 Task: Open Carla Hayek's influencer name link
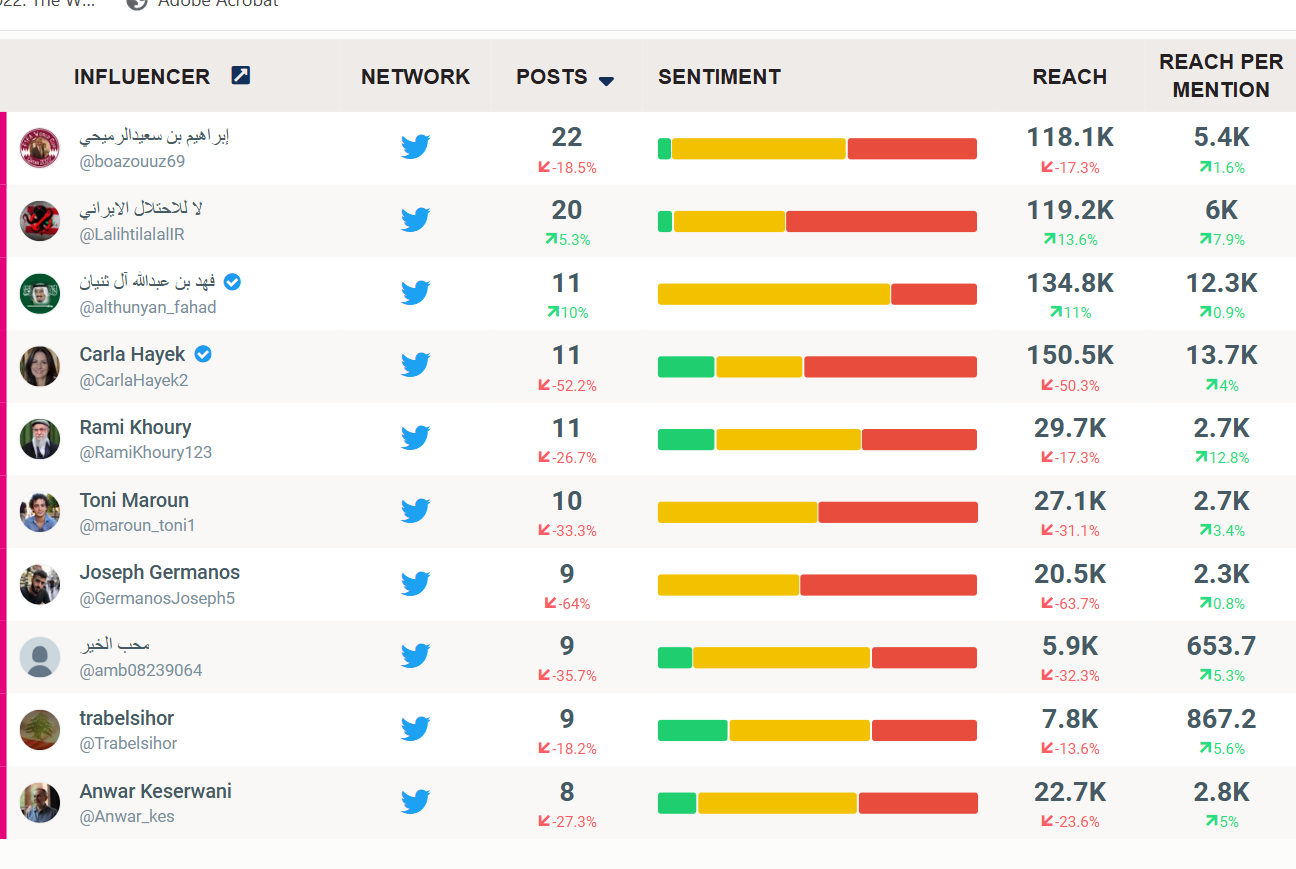point(132,354)
